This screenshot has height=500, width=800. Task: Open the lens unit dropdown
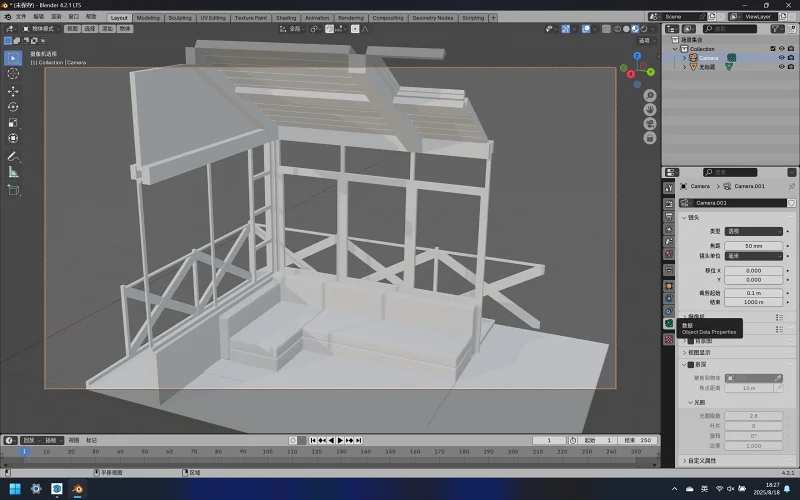[754, 256]
